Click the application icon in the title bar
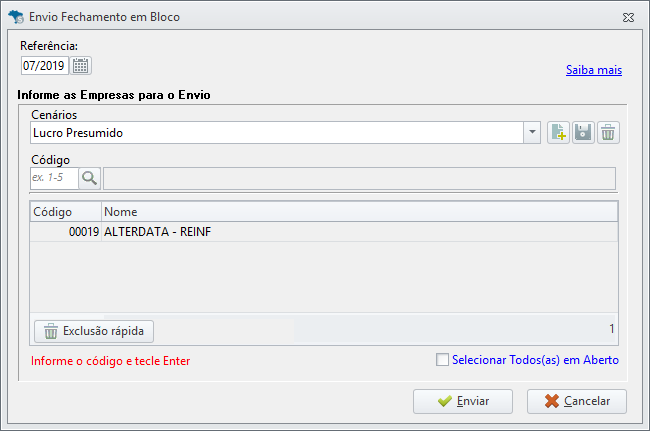This screenshot has height=431, width=650. pyautogui.click(x=16, y=17)
